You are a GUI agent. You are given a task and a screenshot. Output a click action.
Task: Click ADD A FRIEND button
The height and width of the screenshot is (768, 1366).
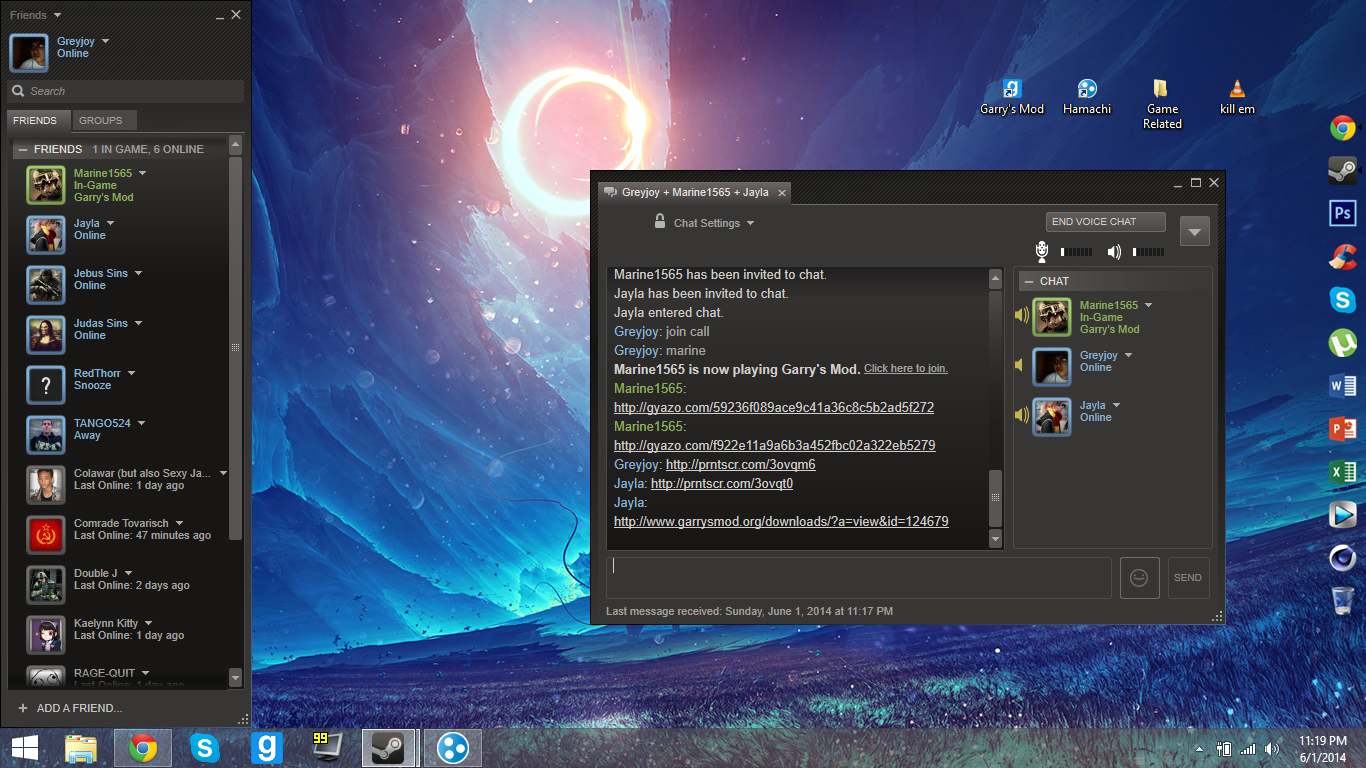click(70, 708)
